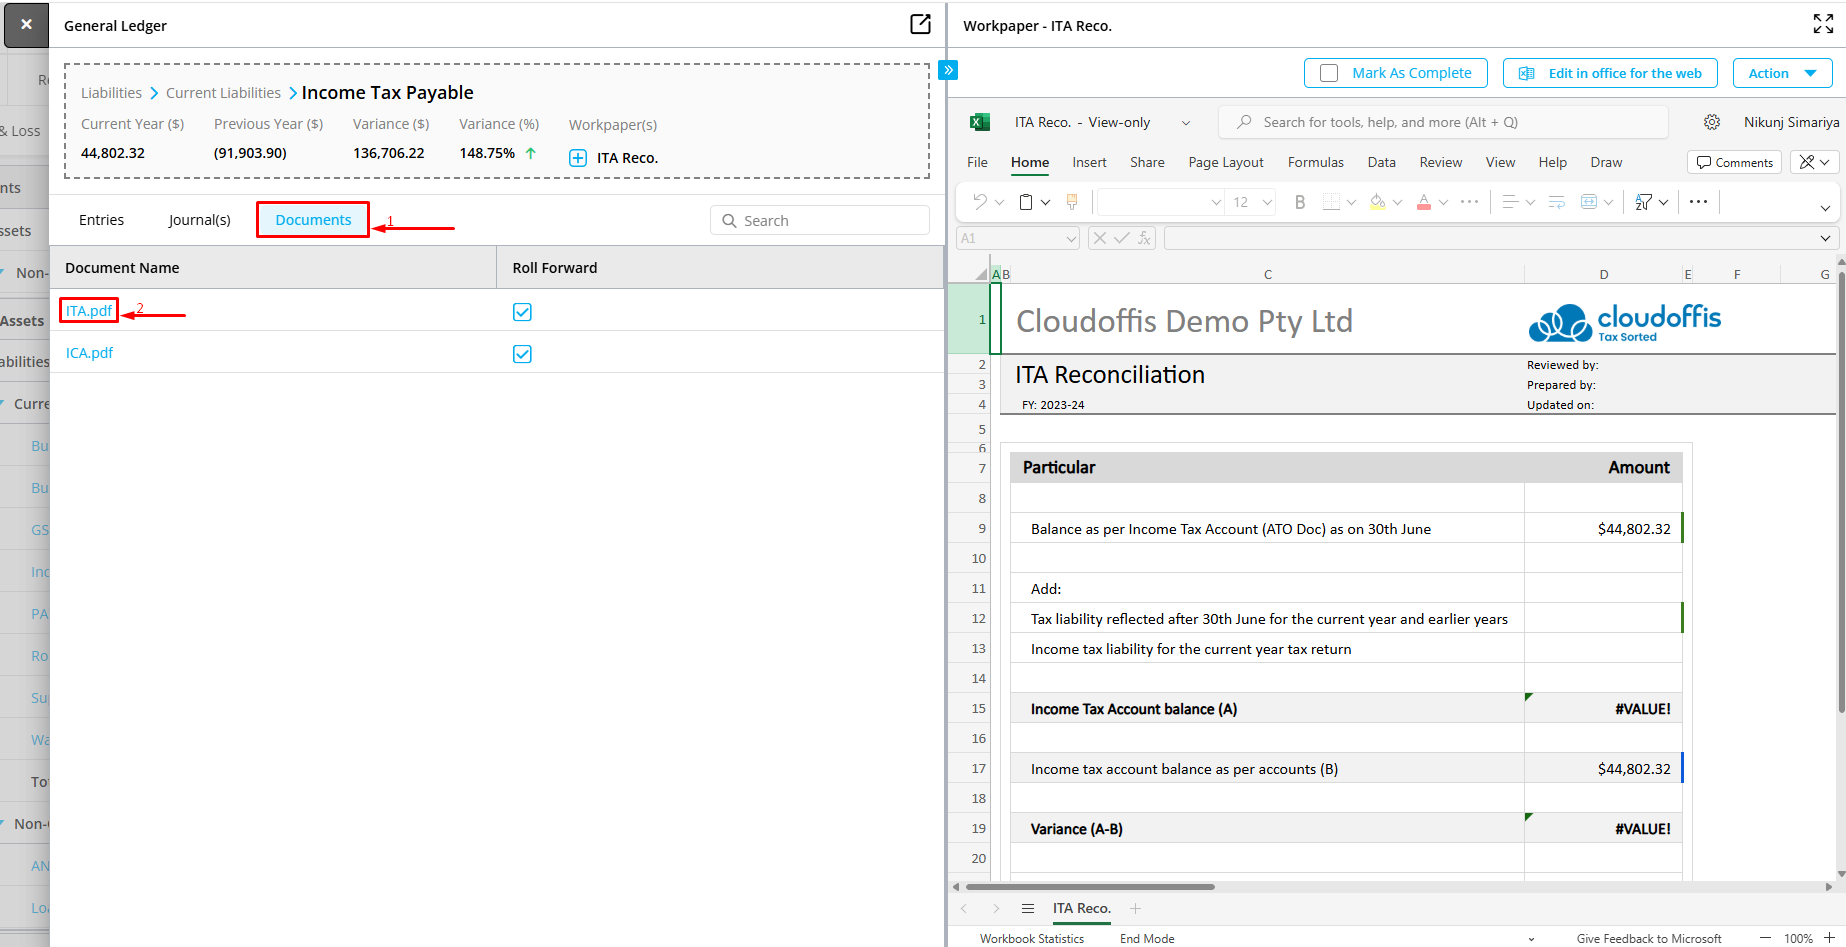Collapse the workpaper panel with the blue chevrons

[x=949, y=70]
